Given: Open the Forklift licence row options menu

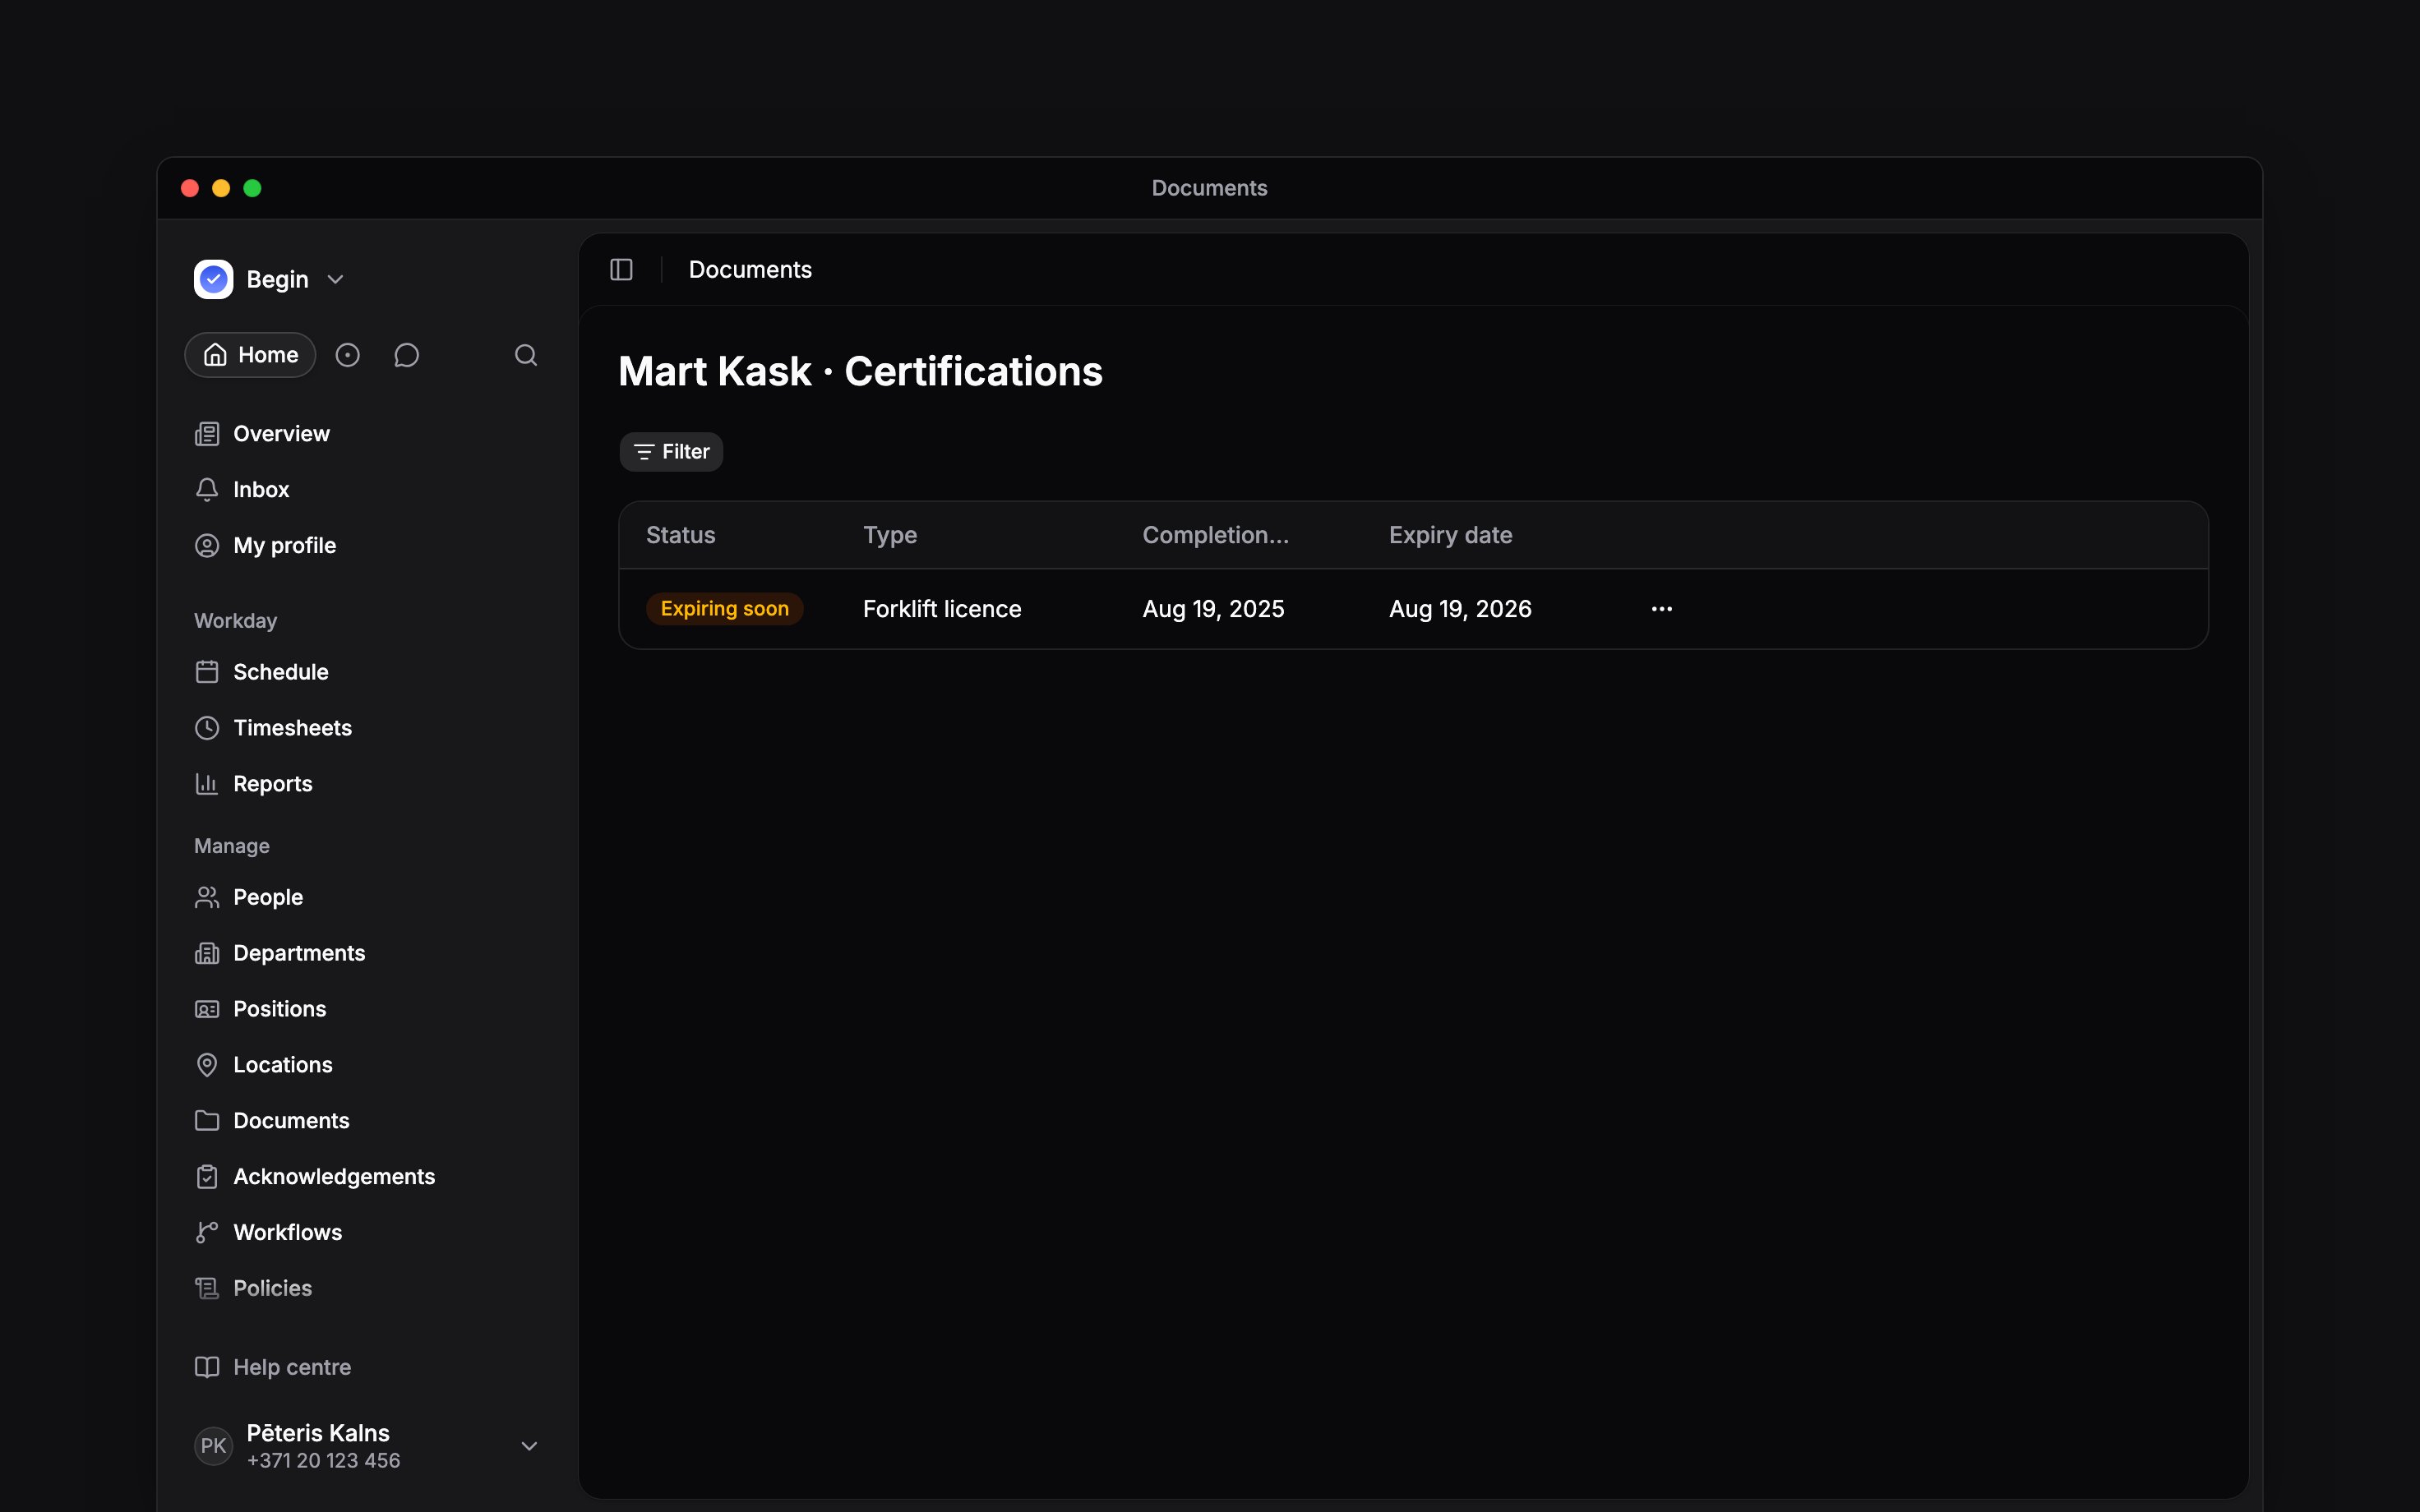Looking at the screenshot, I should click(1661, 609).
